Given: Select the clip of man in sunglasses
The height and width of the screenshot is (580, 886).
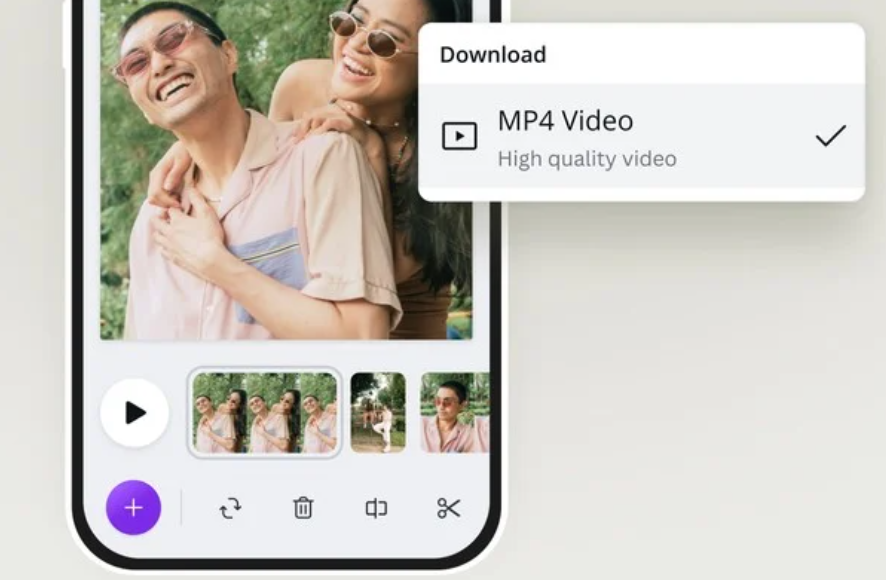Looking at the screenshot, I should [x=455, y=413].
